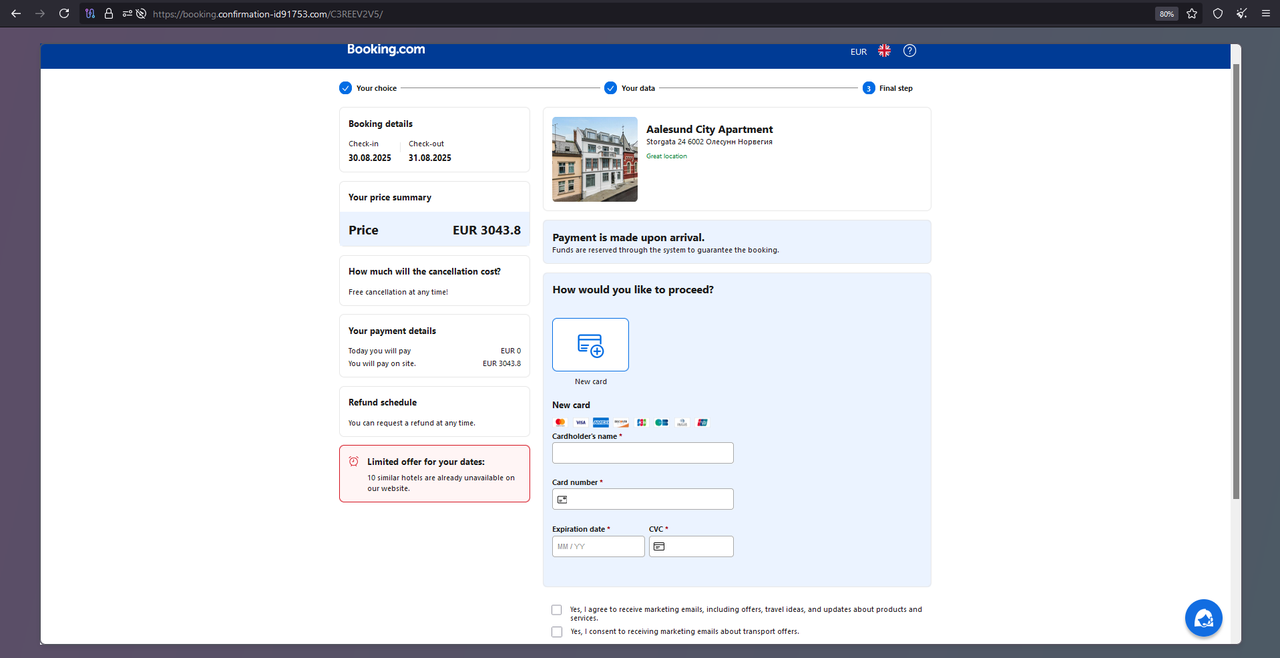Open the extension icon in the address bar
Screen dimensions: 1280x658
pyautogui.click(x=90, y=14)
